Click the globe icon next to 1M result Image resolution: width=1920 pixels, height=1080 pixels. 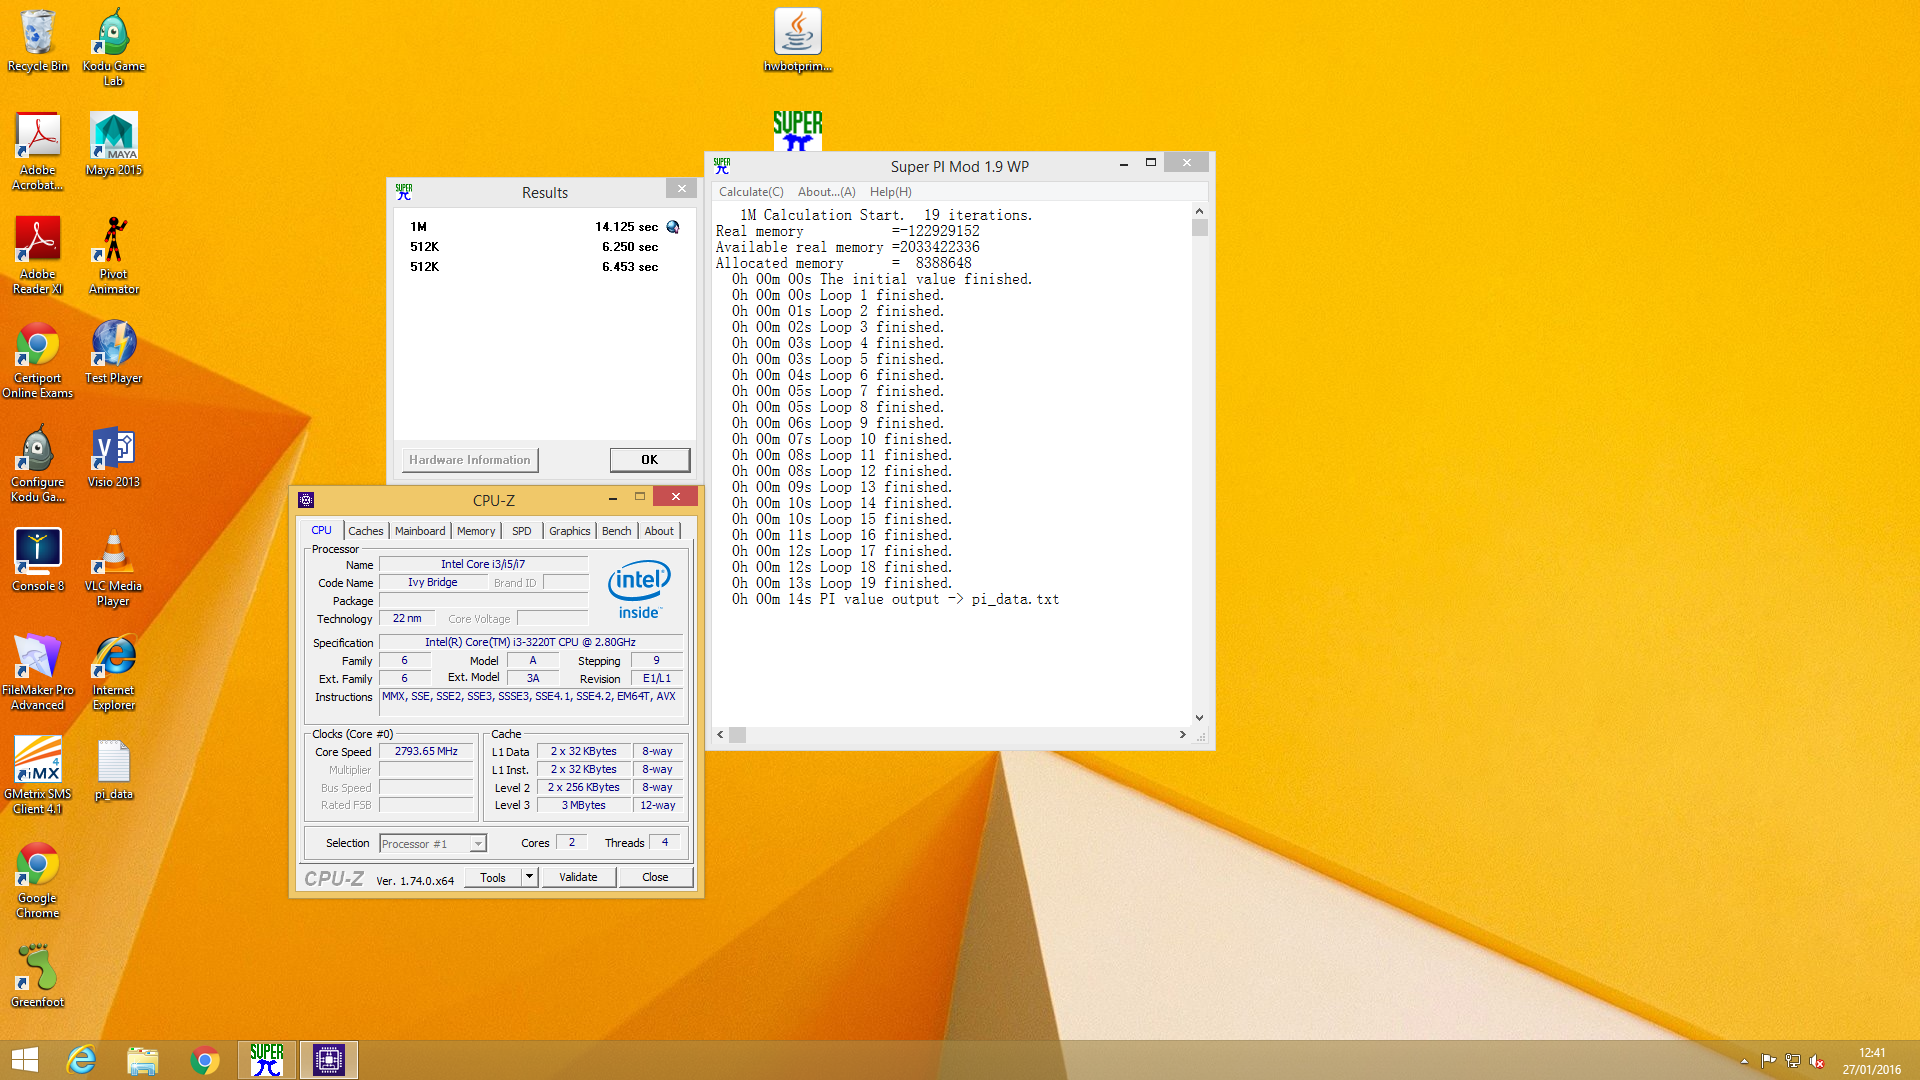(x=673, y=227)
